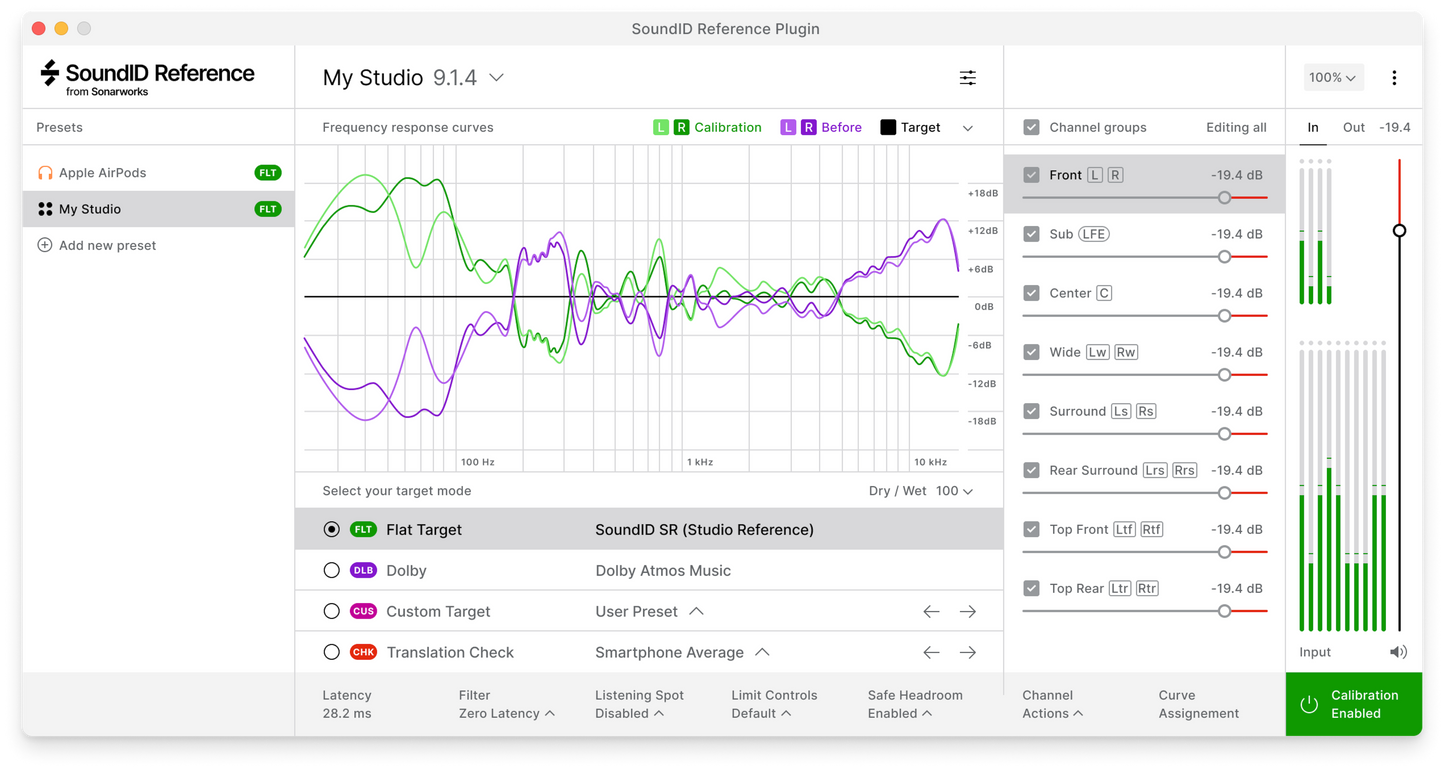The image size is (1445, 770).
Task: Select the My Studio preset
Action: tap(159, 209)
